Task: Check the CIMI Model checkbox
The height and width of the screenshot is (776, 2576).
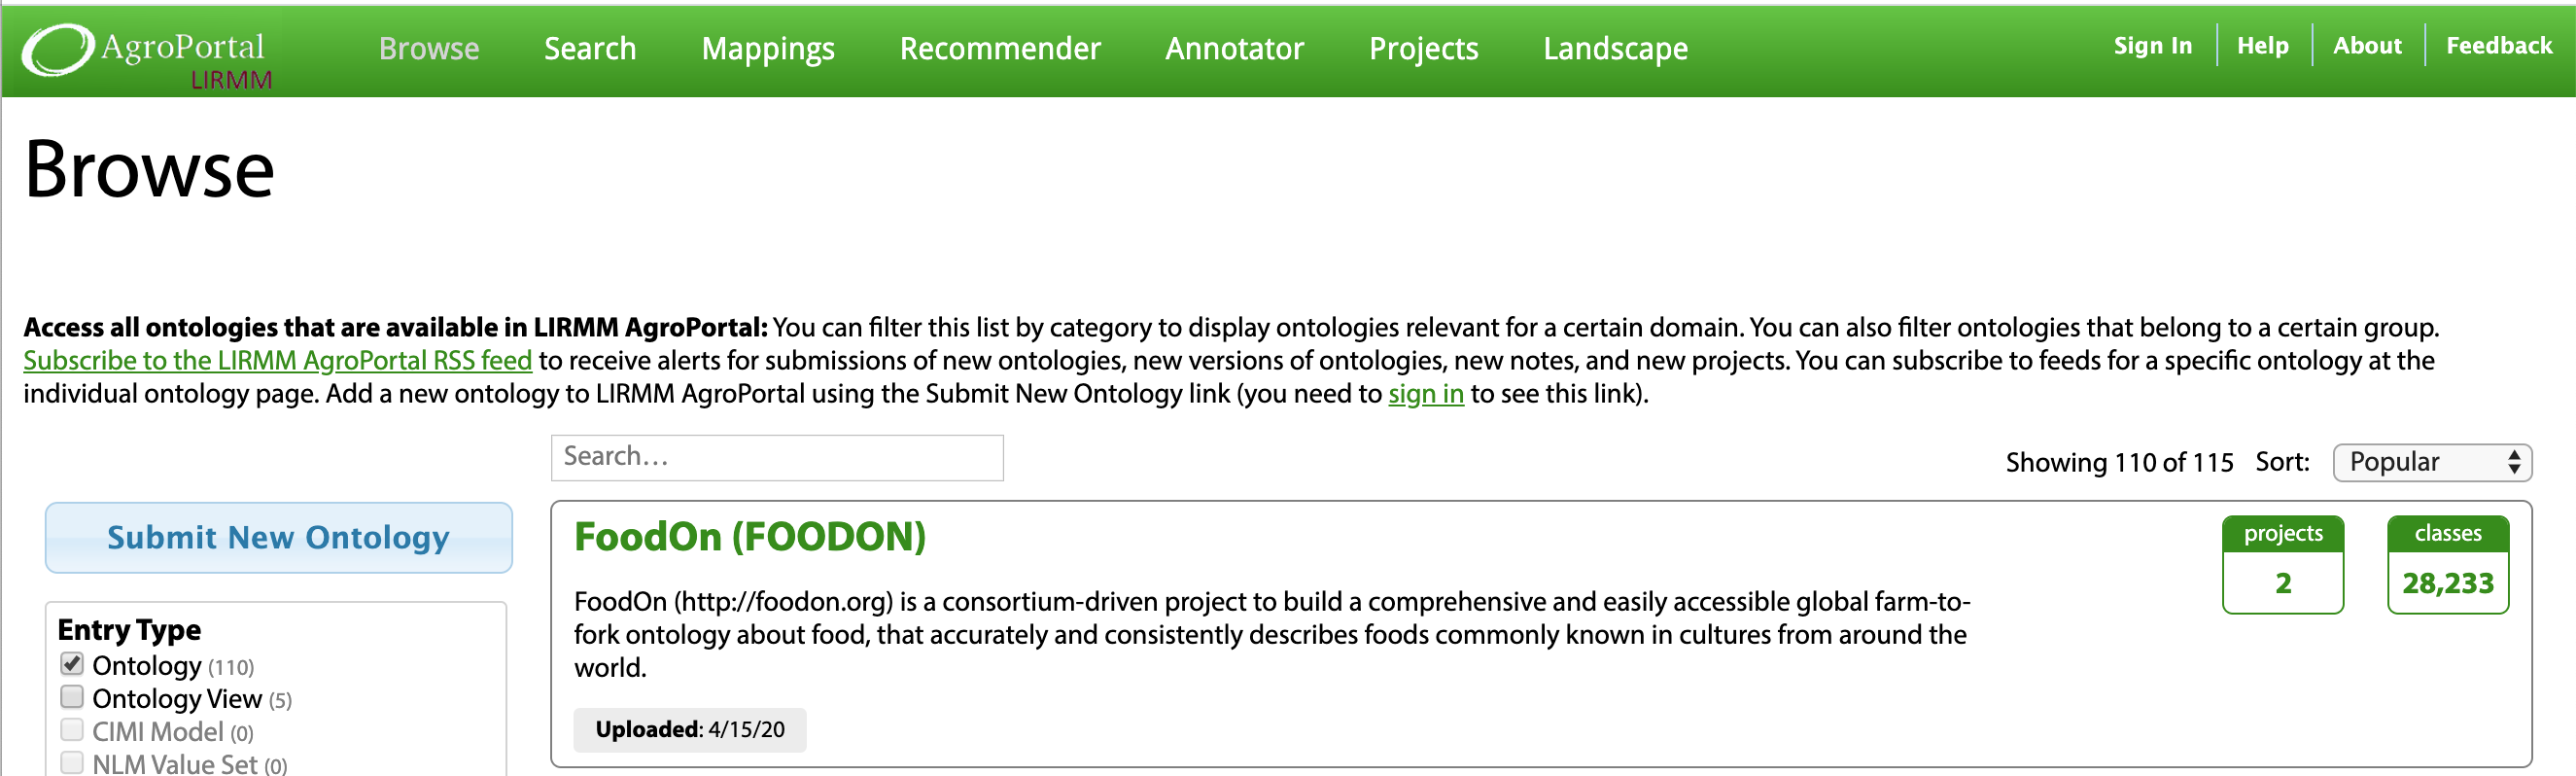Action: [72, 730]
